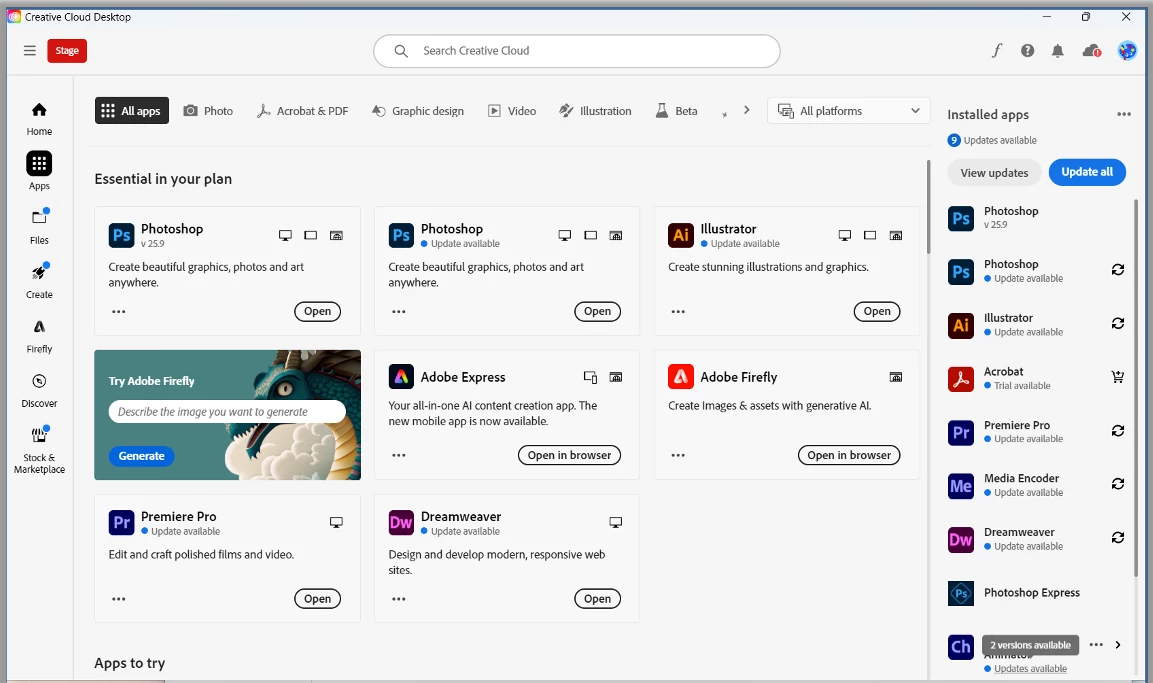Viewport: 1153px width, 683px height.
Task: Select Apps in the sidebar
Action: pos(39,171)
